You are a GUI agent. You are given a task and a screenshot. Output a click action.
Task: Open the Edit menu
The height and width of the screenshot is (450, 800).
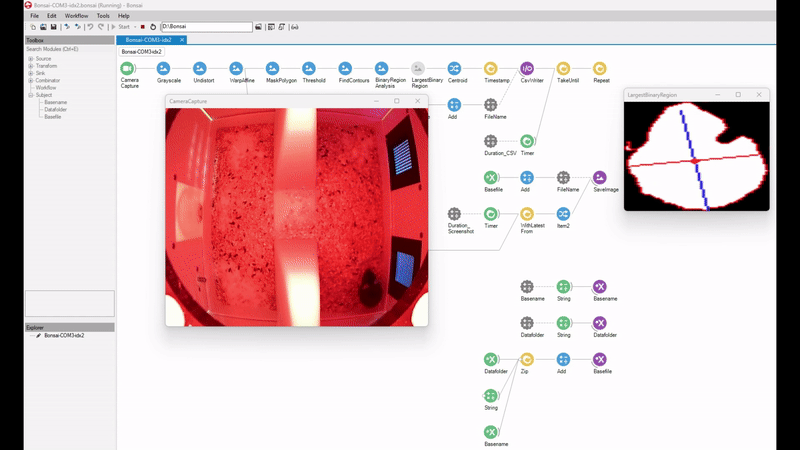click(52, 16)
